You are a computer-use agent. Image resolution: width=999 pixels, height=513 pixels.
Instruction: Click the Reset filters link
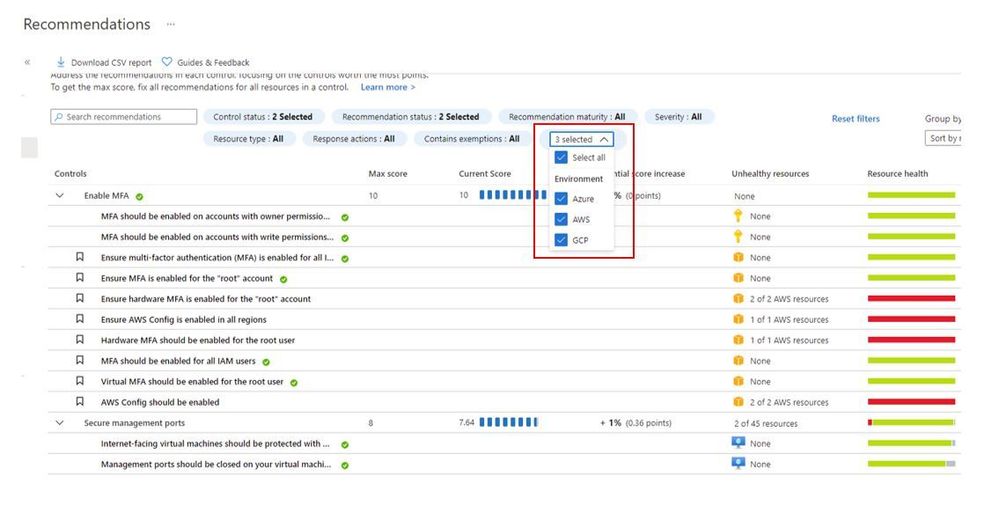(856, 119)
